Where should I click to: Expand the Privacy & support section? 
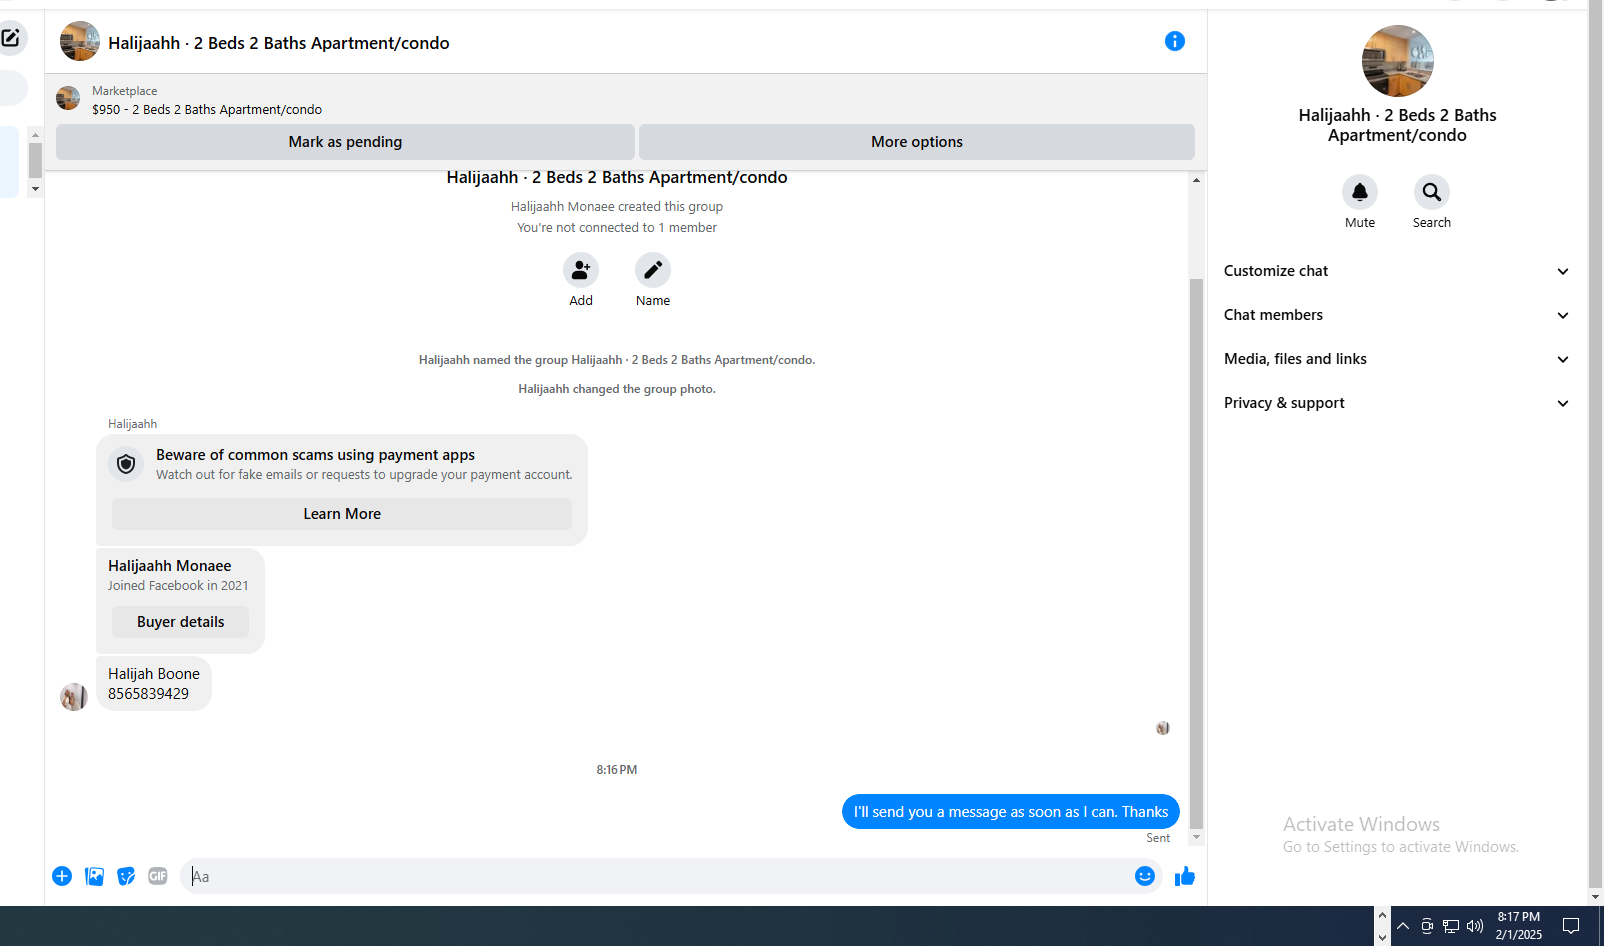click(1397, 403)
